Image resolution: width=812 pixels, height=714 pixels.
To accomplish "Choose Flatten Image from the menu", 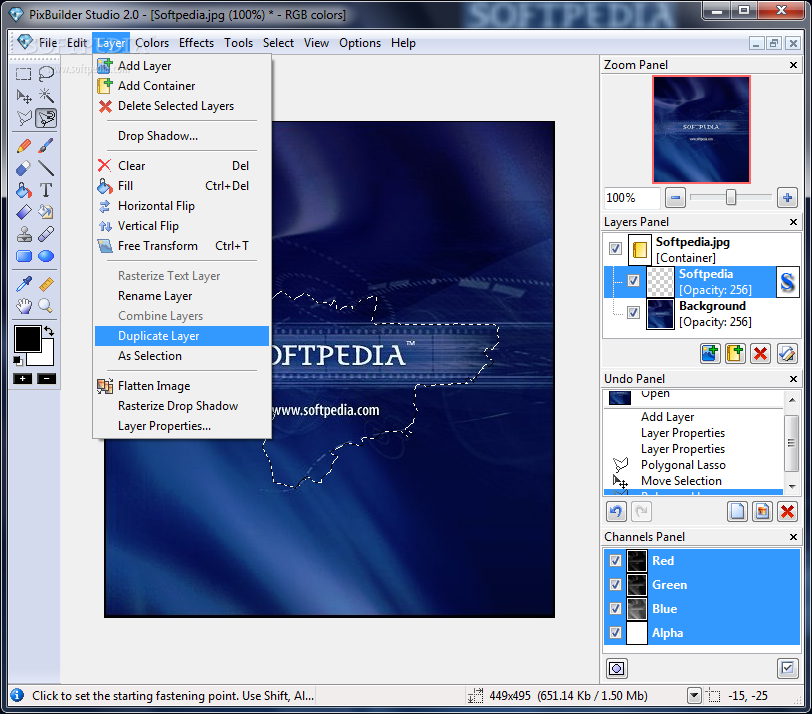I will tap(182, 386).
